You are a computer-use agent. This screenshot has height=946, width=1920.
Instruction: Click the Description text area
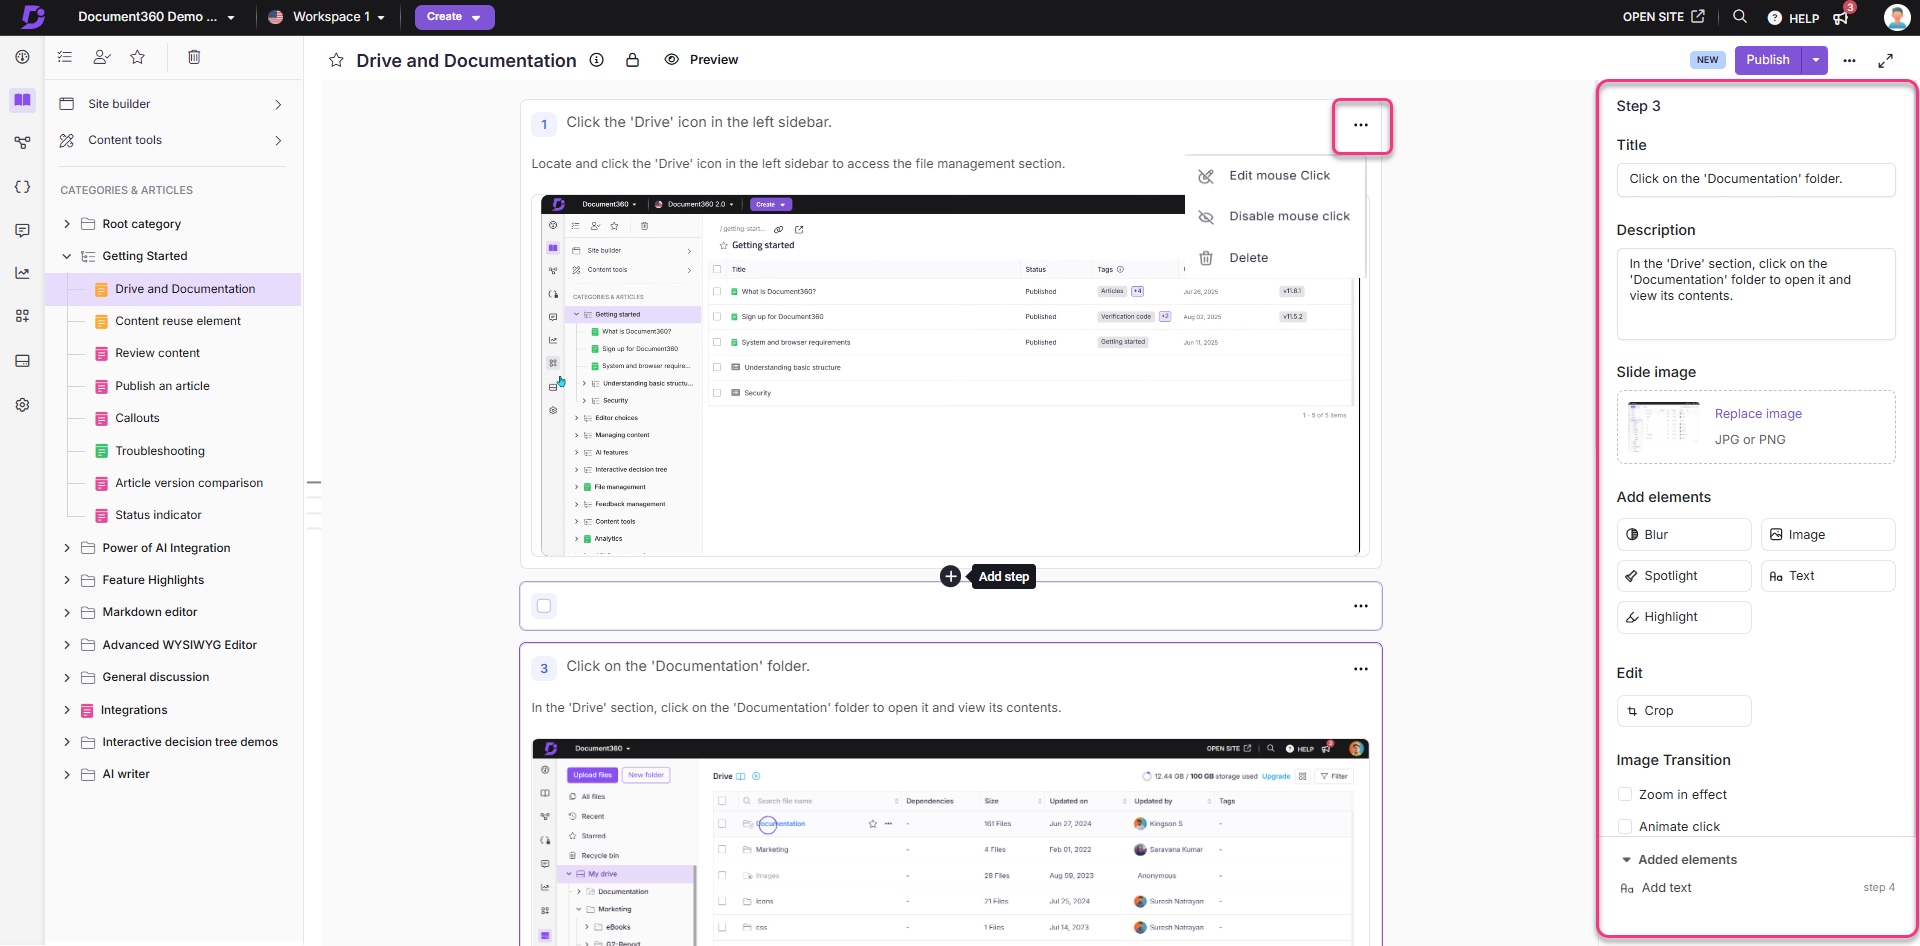(1756, 294)
